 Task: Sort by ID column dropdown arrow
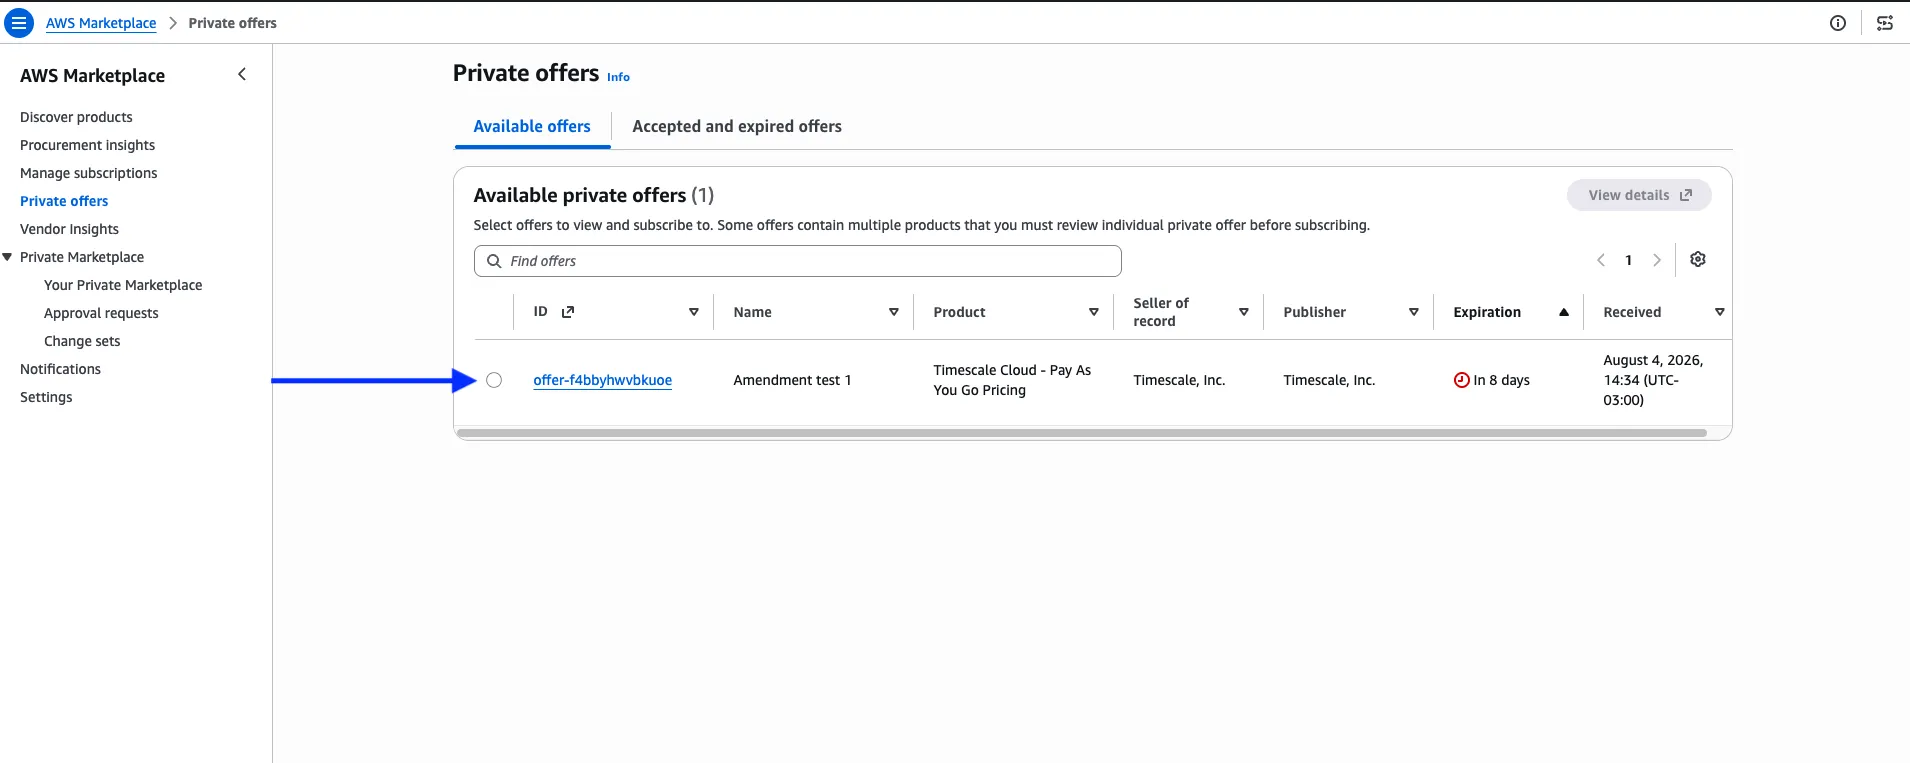[694, 312]
